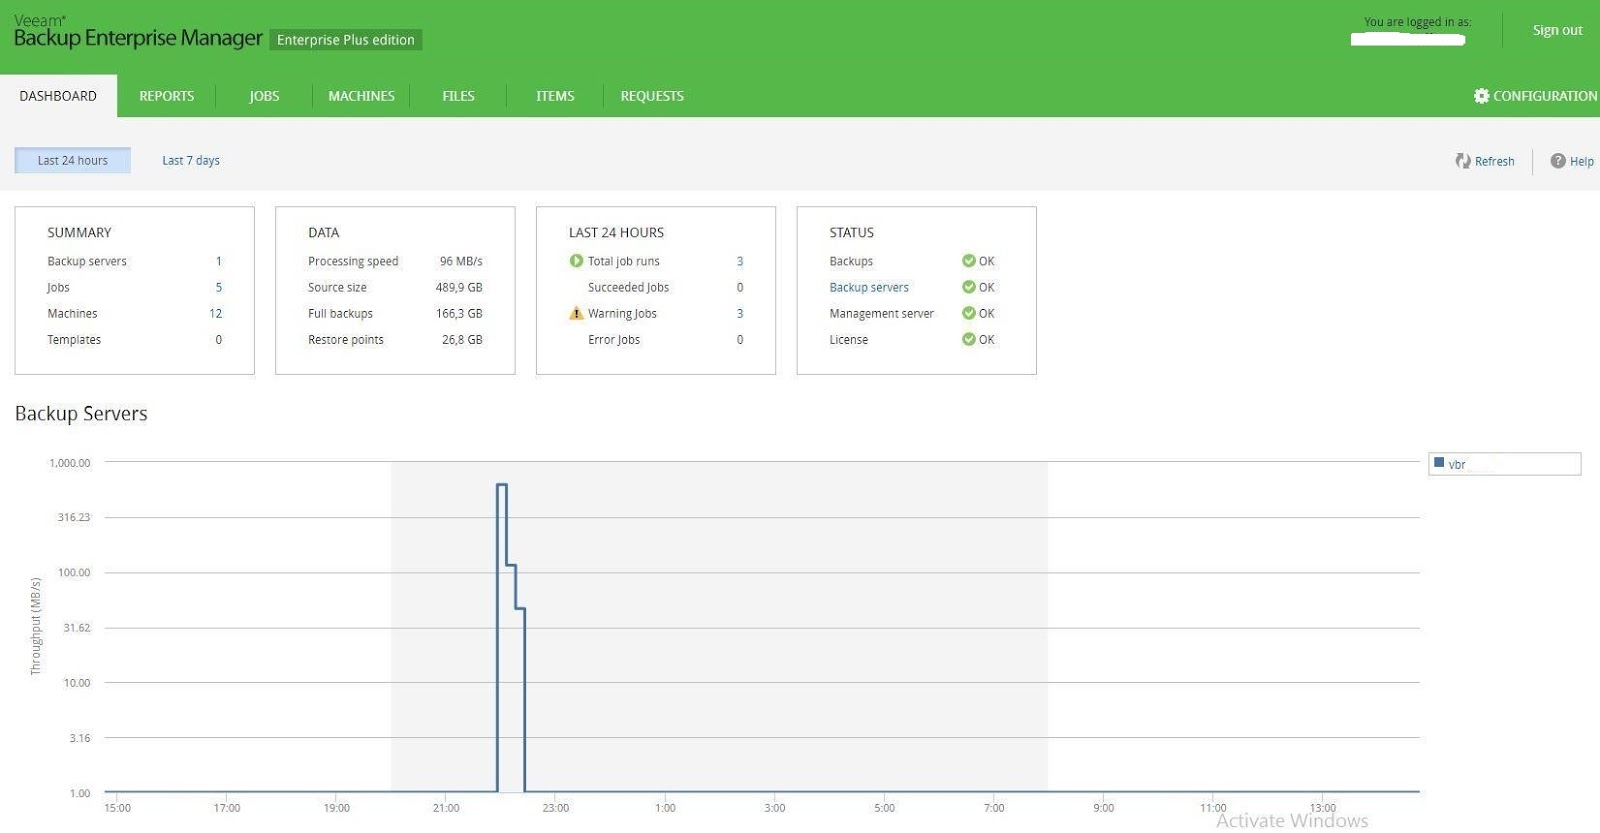Image resolution: width=1600 pixels, height=833 pixels.
Task: Click the Sign out link
Action: (1557, 30)
